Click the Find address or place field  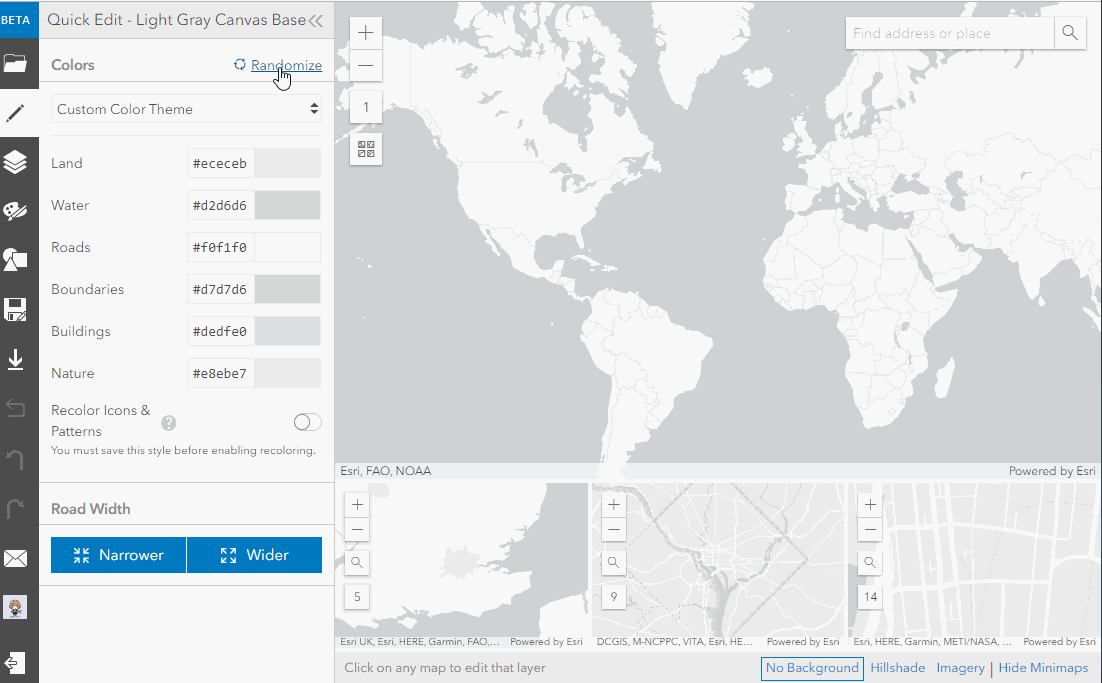[x=949, y=33]
